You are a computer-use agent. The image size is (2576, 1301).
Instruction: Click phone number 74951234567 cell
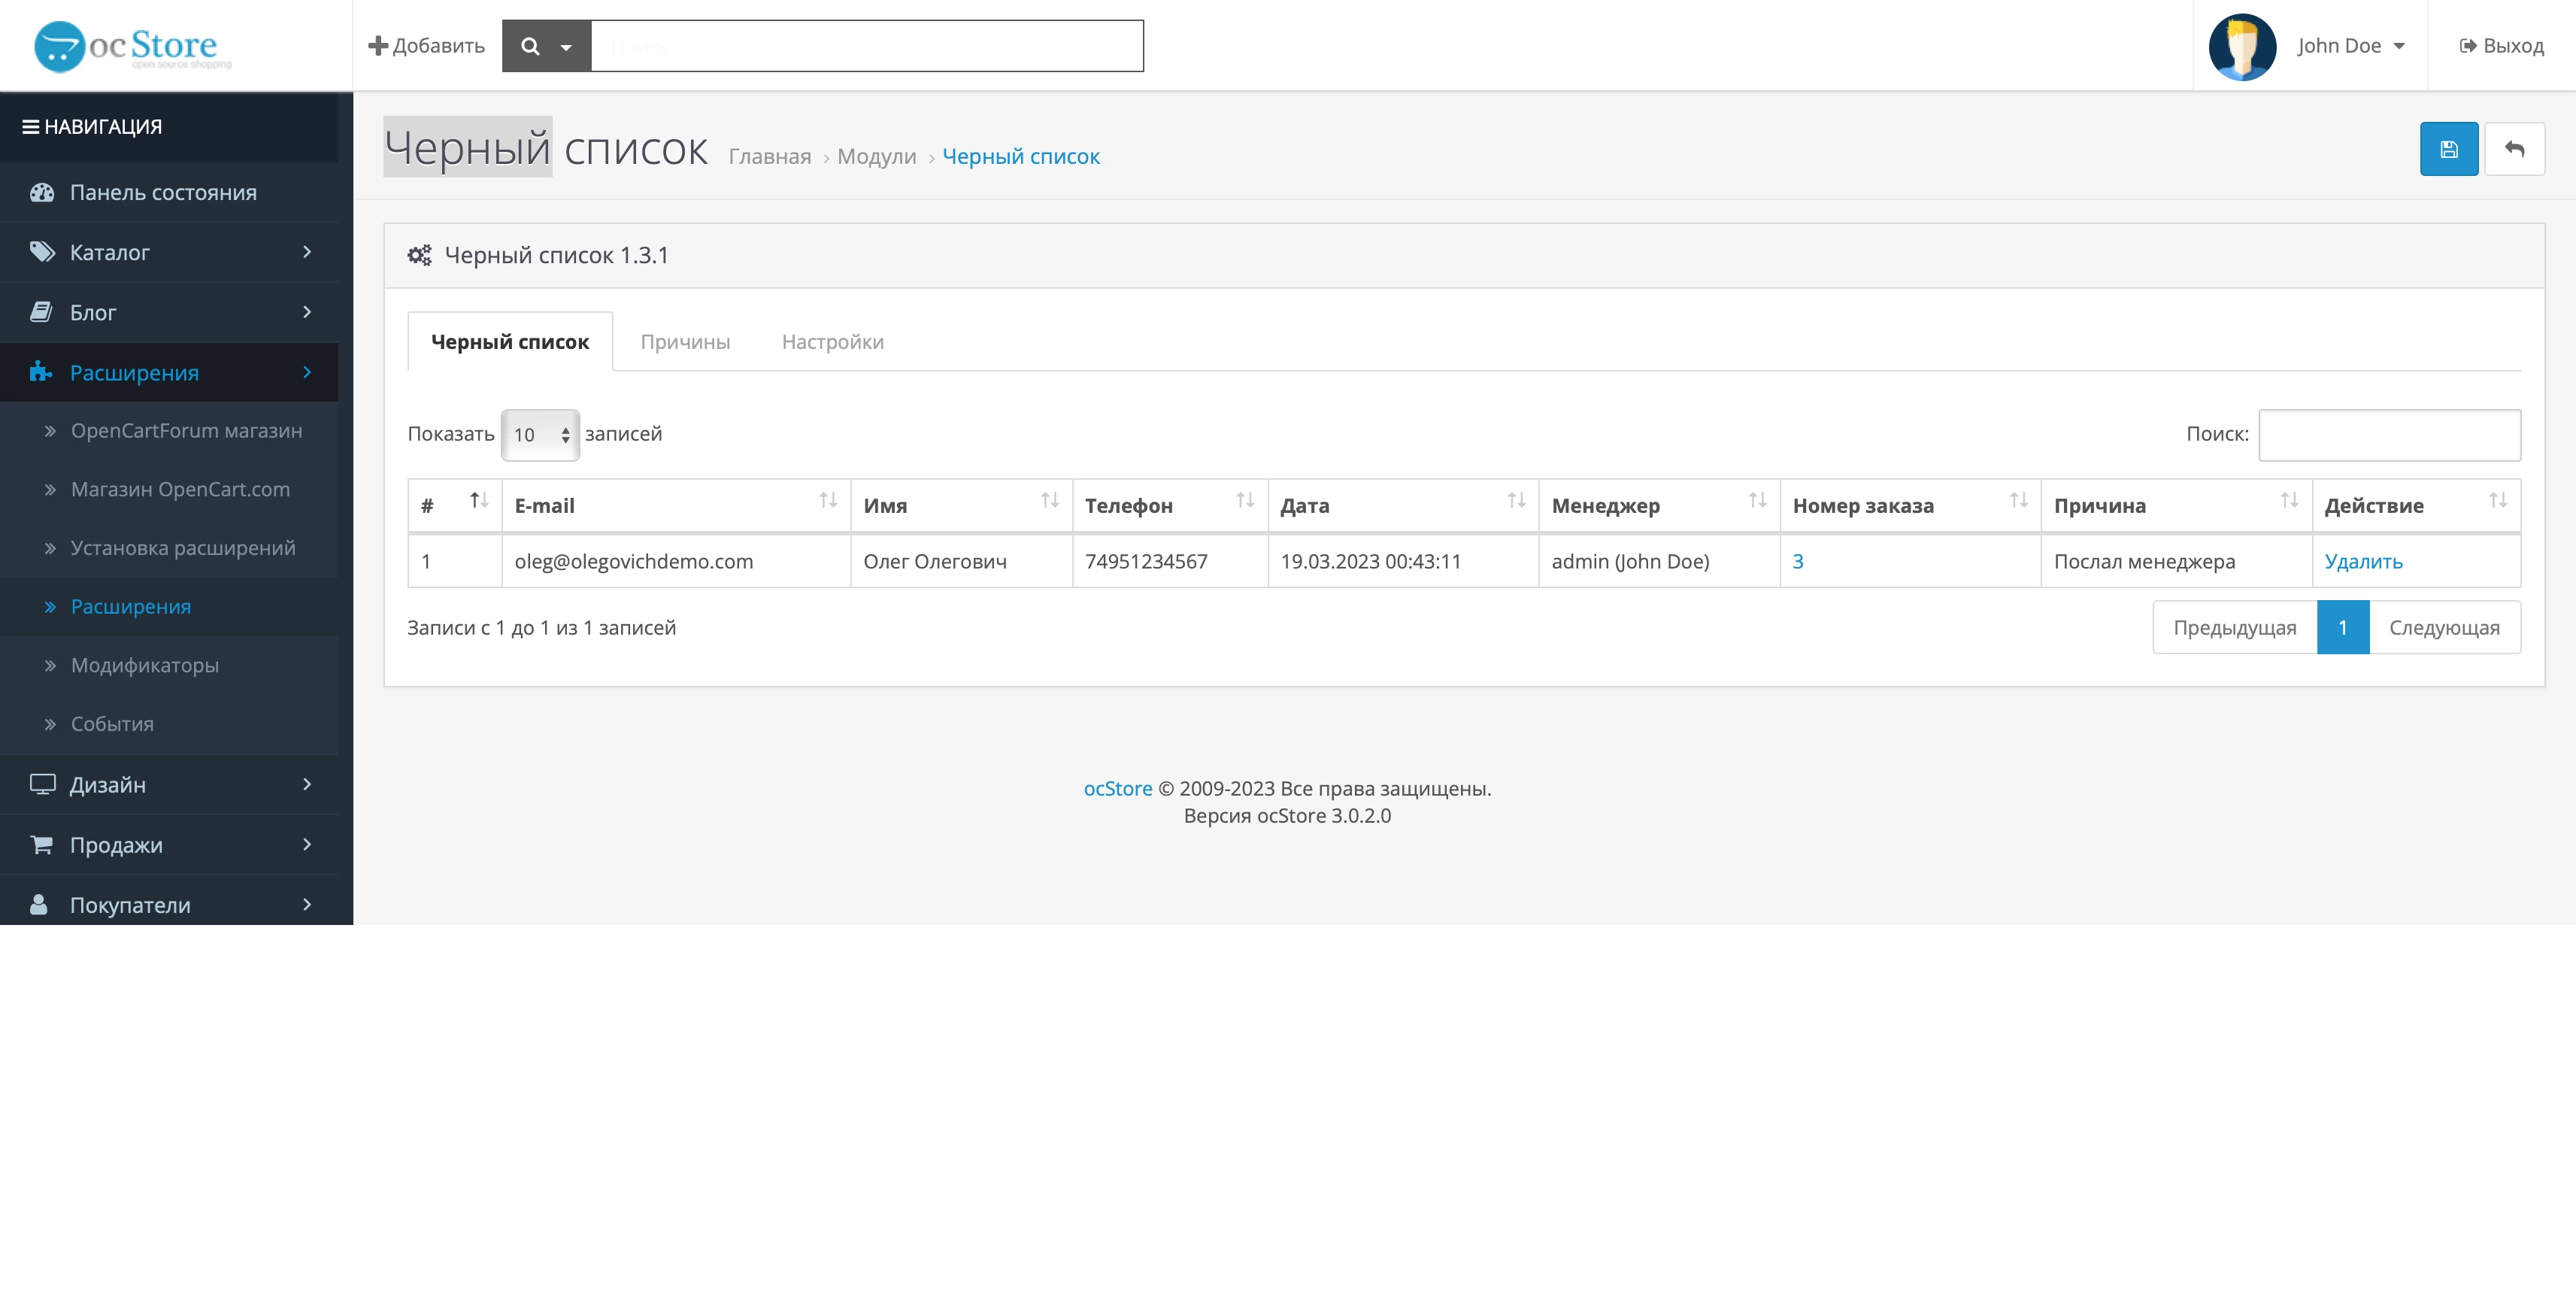1170,562
